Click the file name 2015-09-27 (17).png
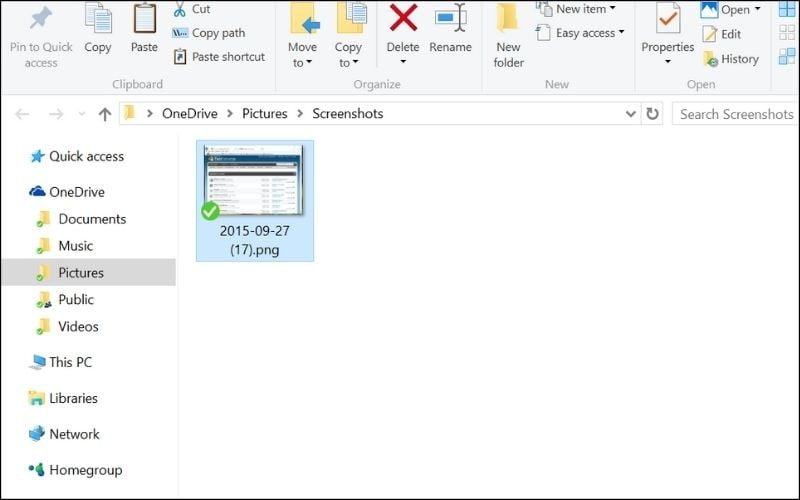The height and width of the screenshot is (500, 800). (255, 240)
